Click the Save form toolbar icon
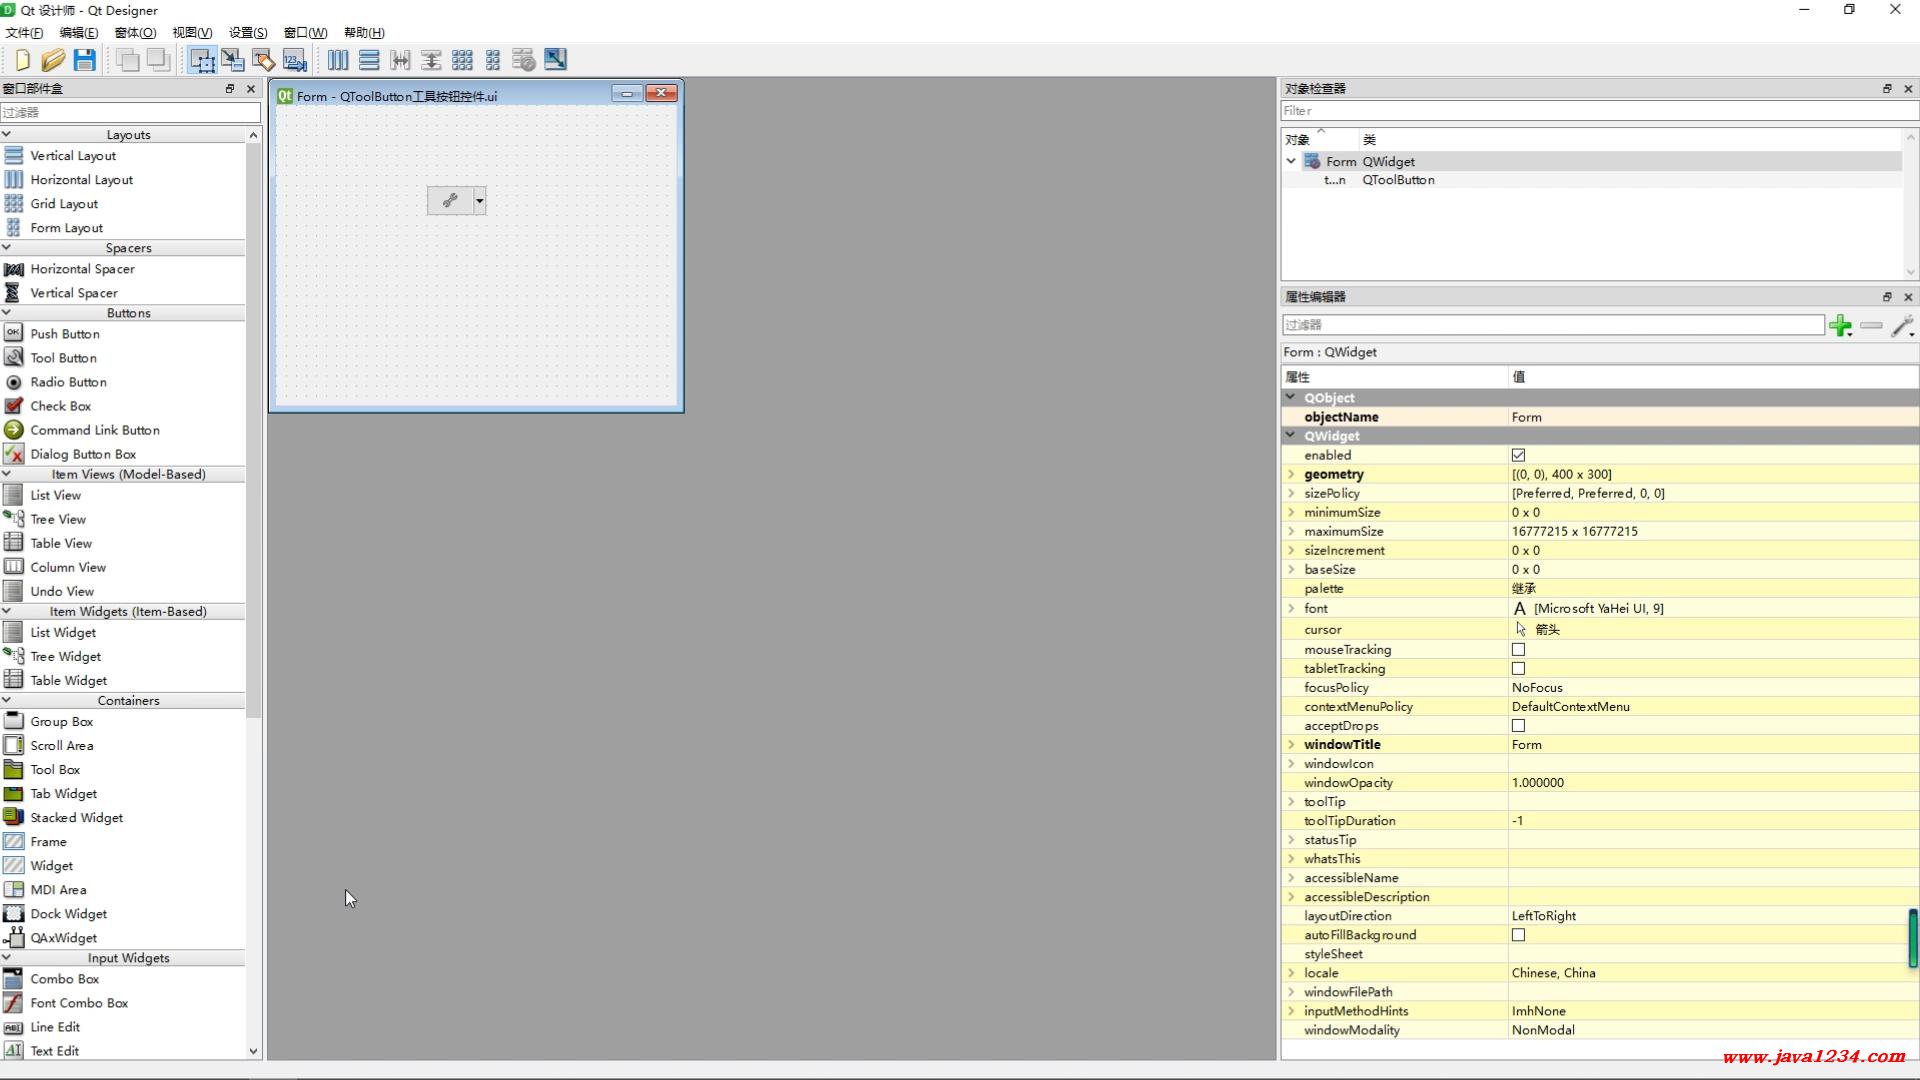1920x1080 pixels. click(x=85, y=60)
